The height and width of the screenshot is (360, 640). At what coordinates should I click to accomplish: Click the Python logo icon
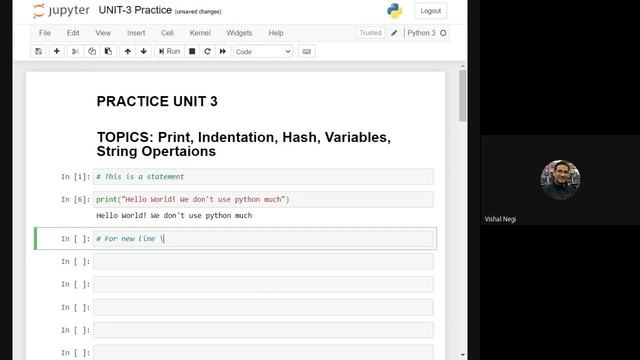[395, 11]
